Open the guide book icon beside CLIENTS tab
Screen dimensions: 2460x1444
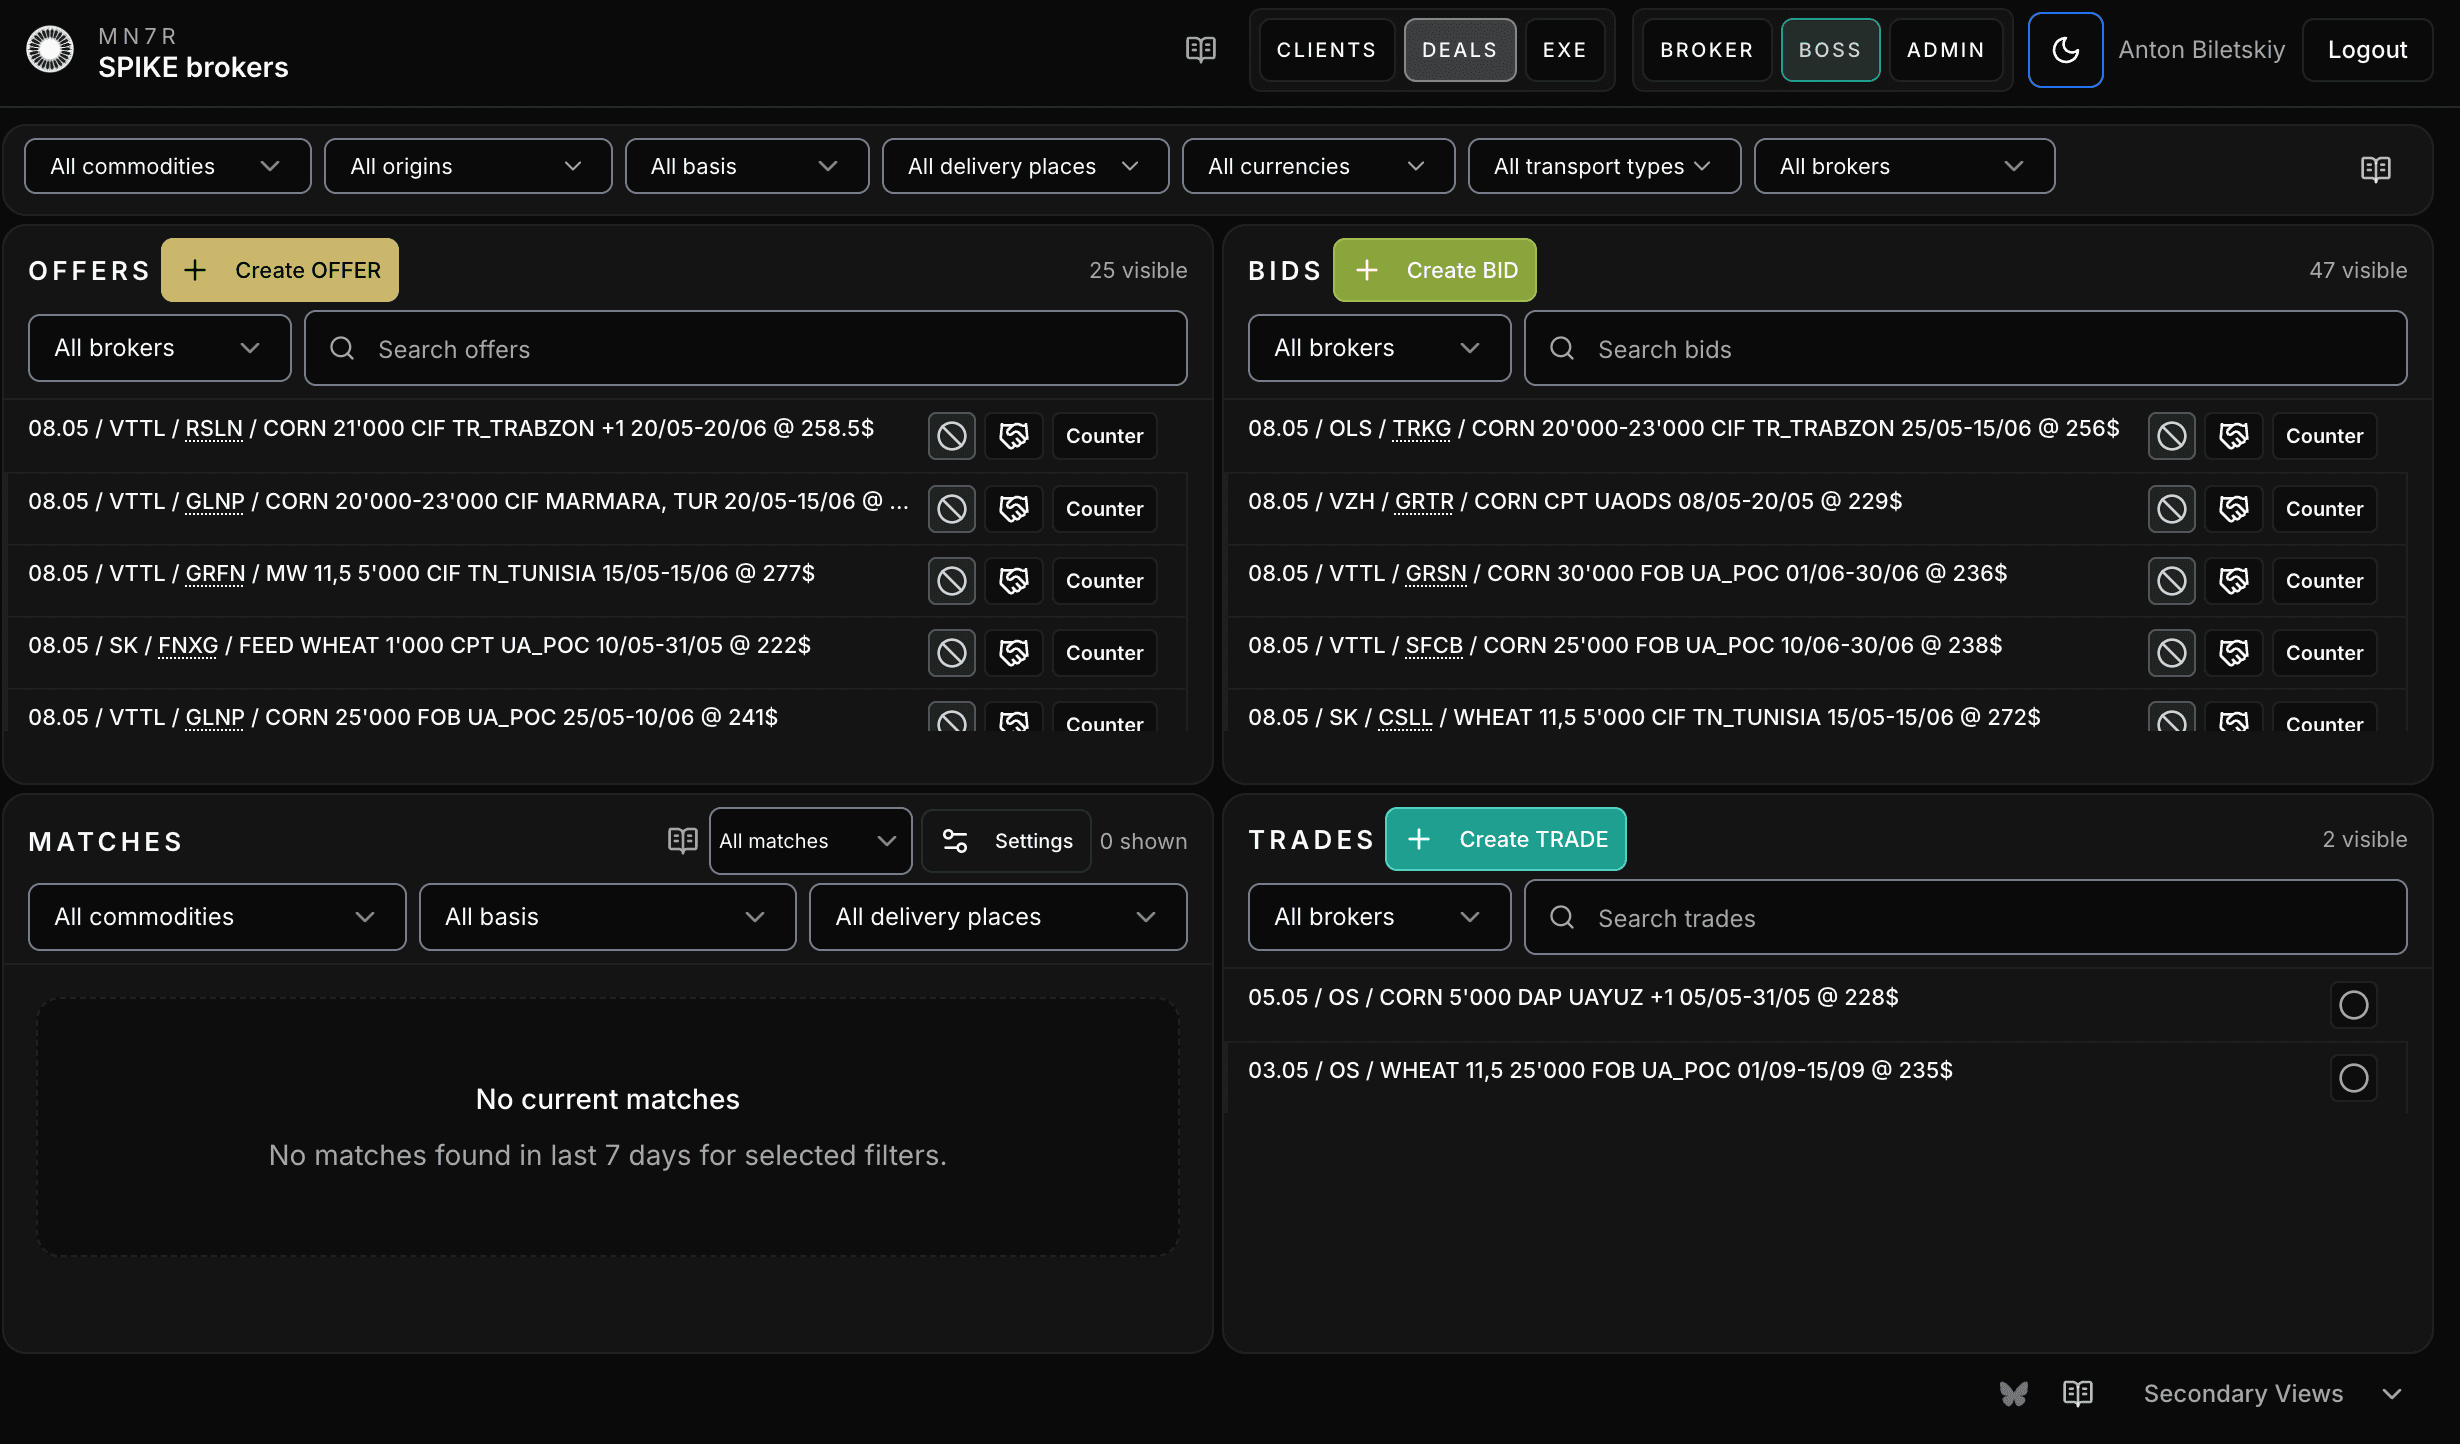pyautogui.click(x=1200, y=49)
